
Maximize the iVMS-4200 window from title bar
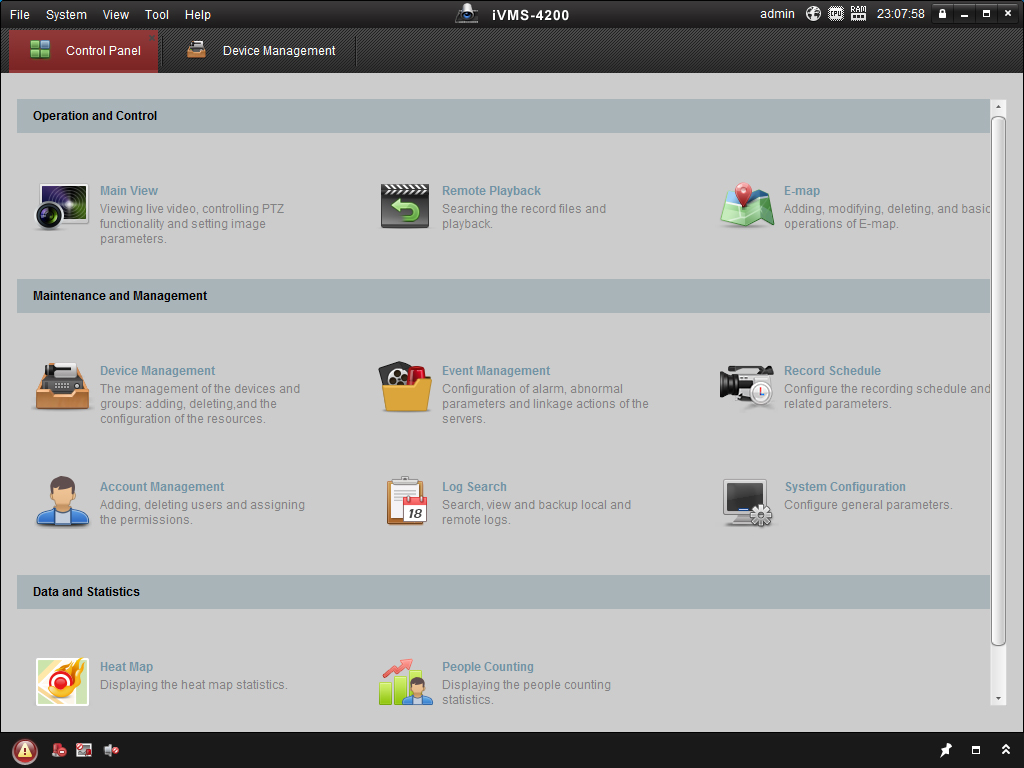pos(986,14)
